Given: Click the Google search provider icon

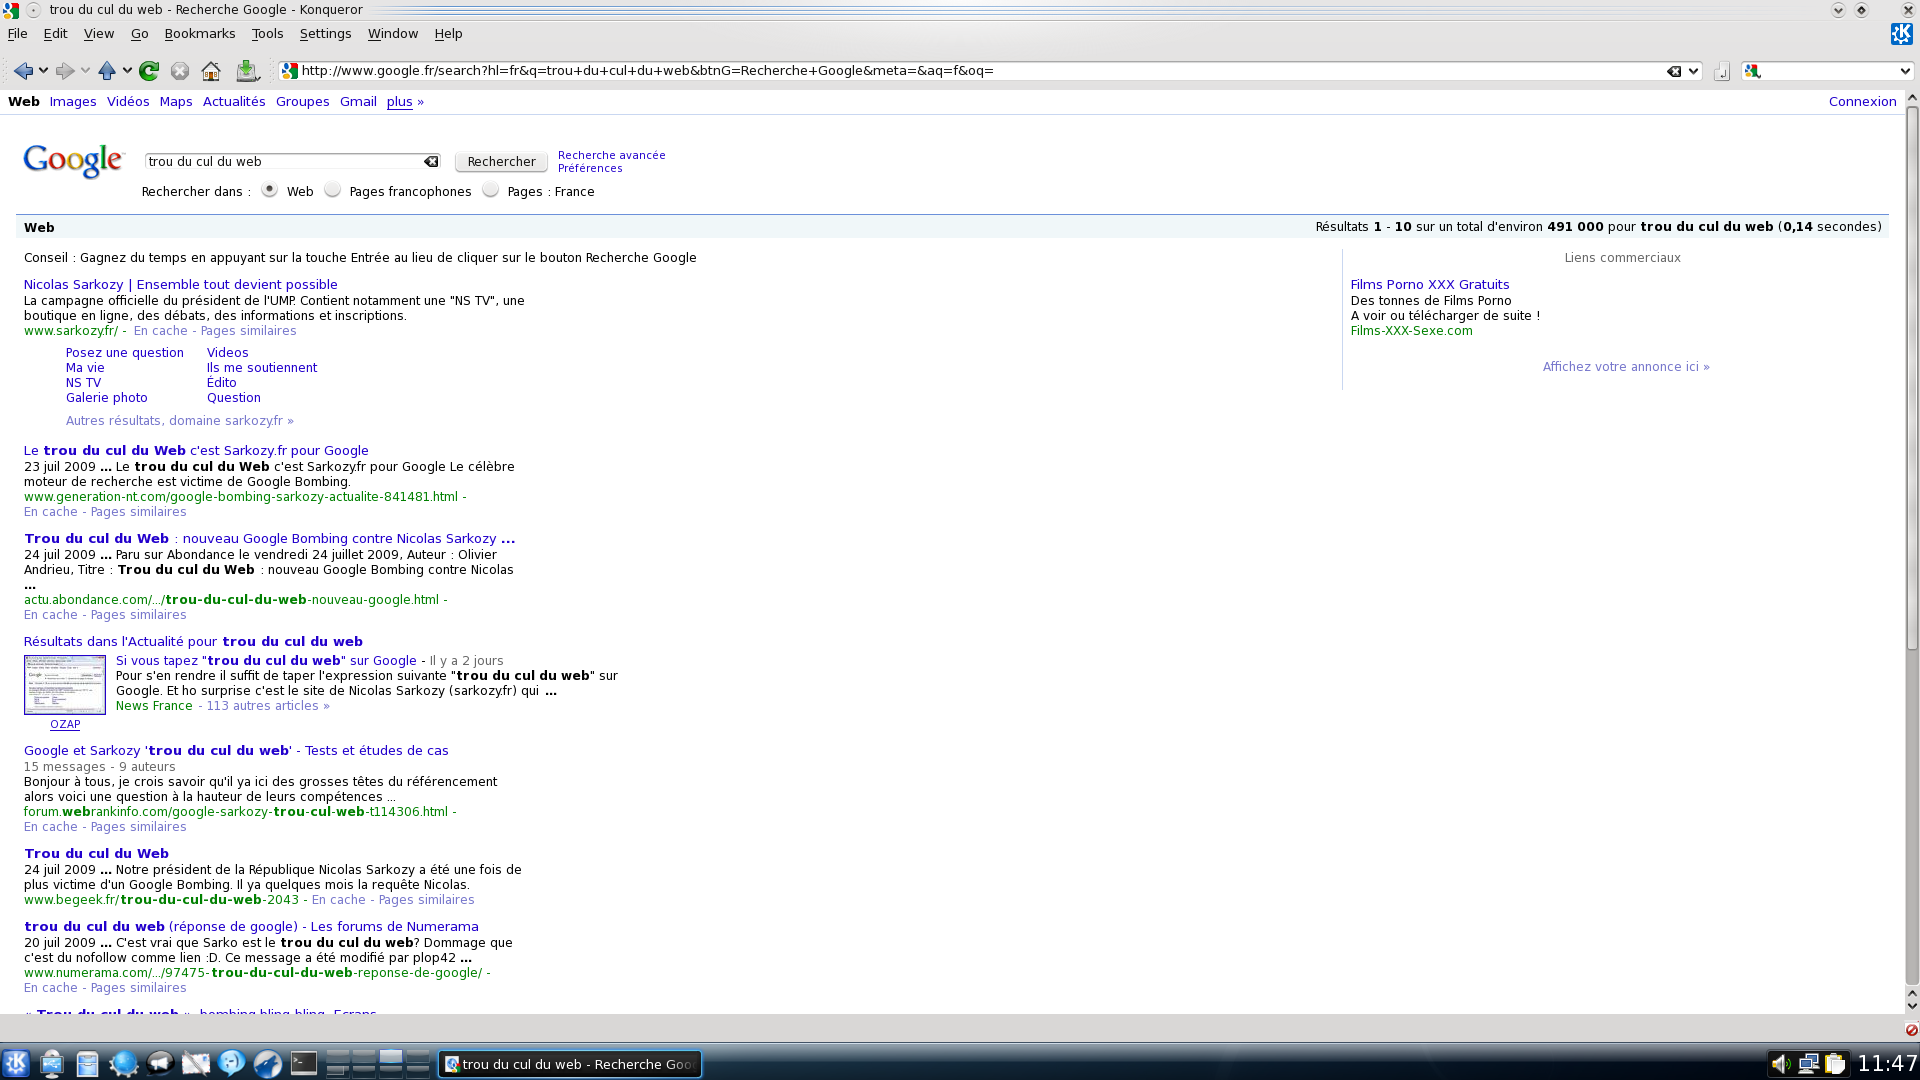Looking at the screenshot, I should click(1752, 71).
